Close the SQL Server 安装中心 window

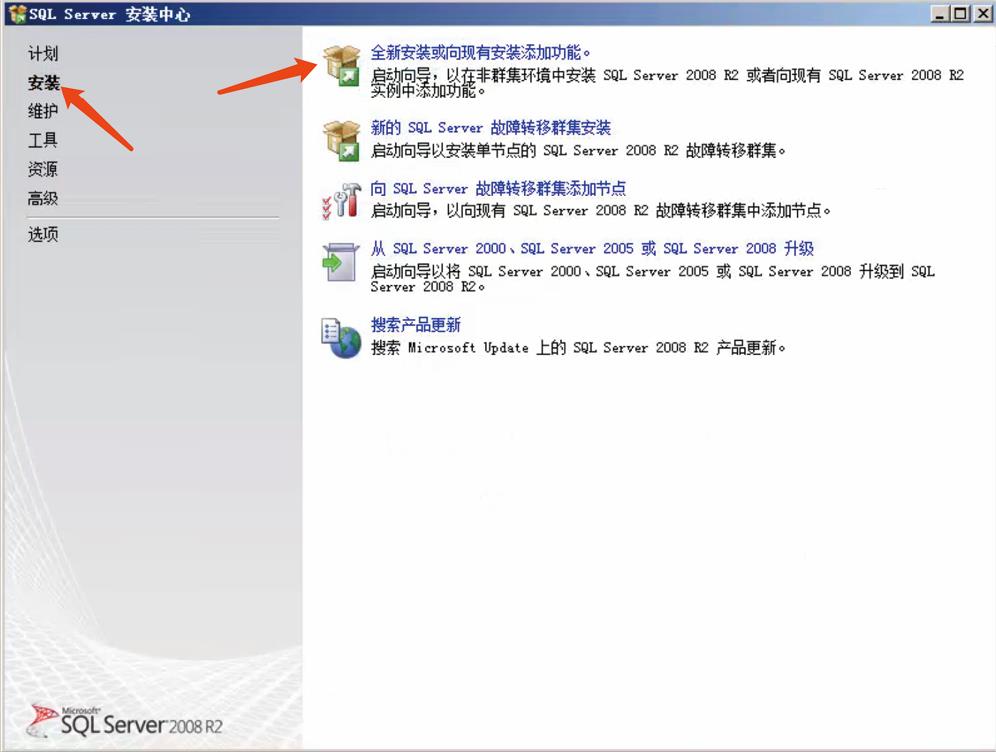[983, 13]
